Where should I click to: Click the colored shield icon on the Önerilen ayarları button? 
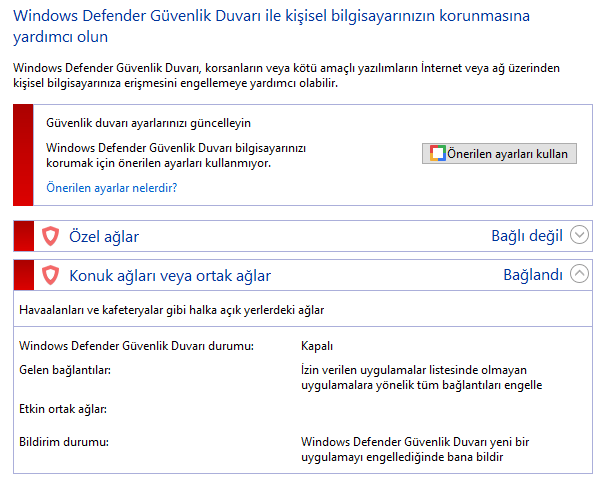[x=437, y=153]
